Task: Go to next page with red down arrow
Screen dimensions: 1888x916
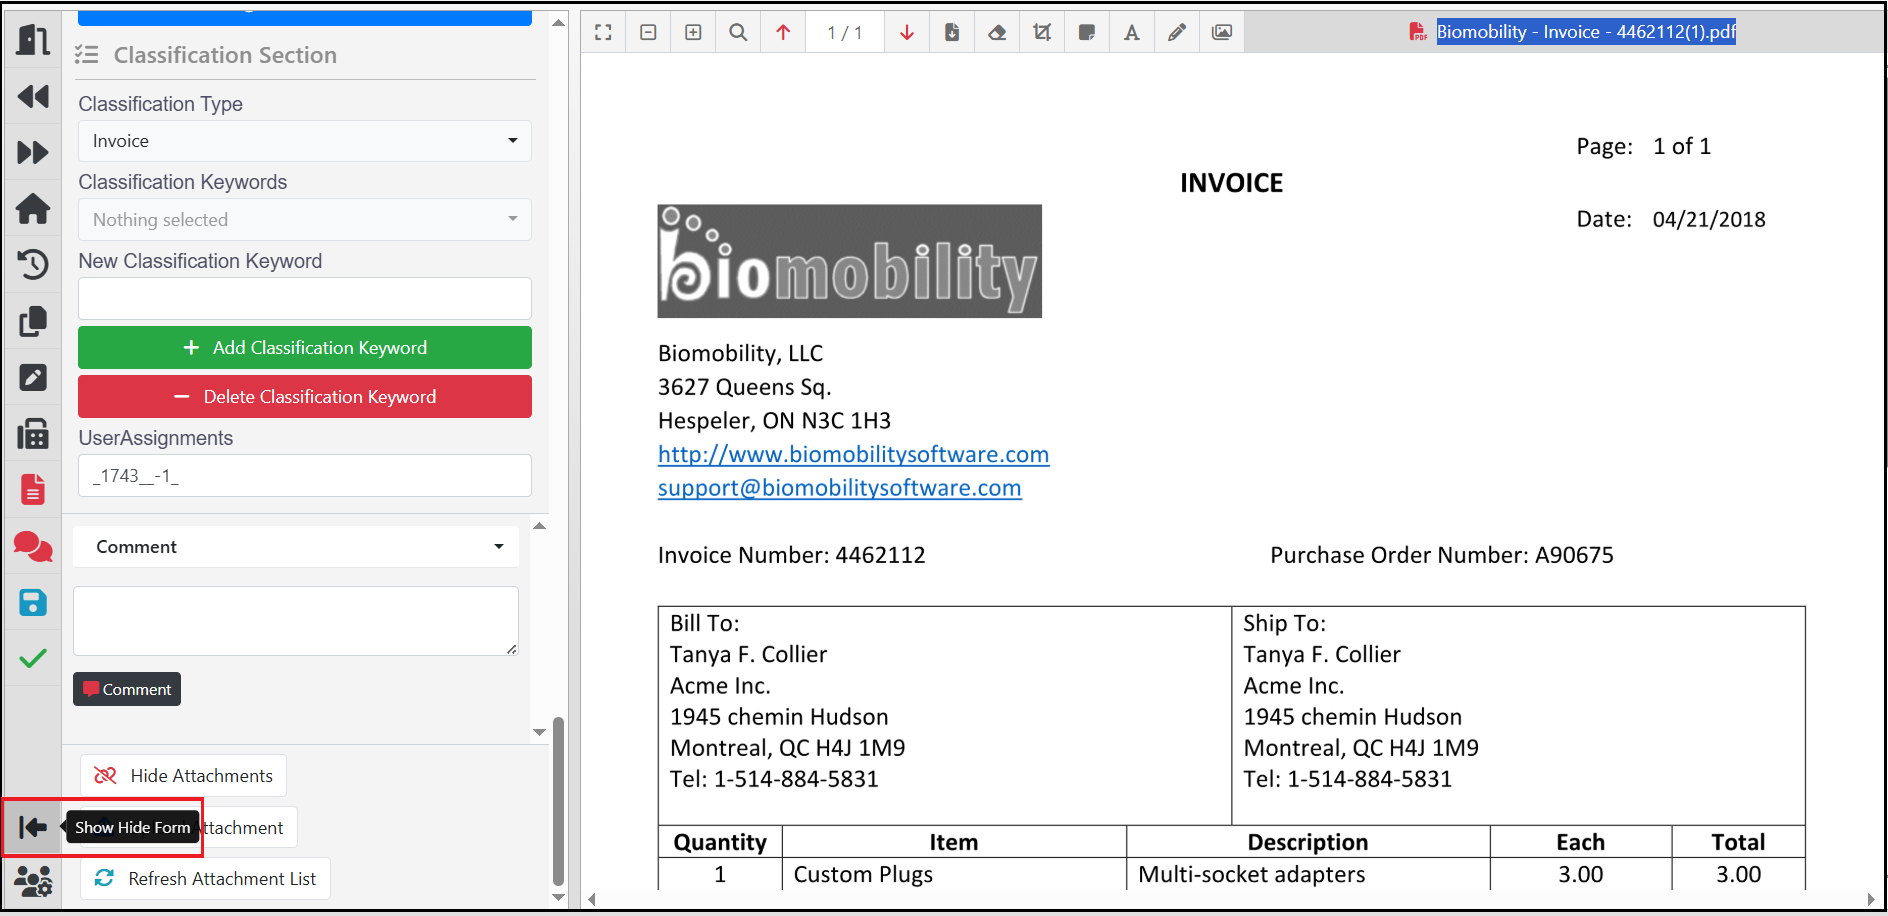Action: pos(907,32)
